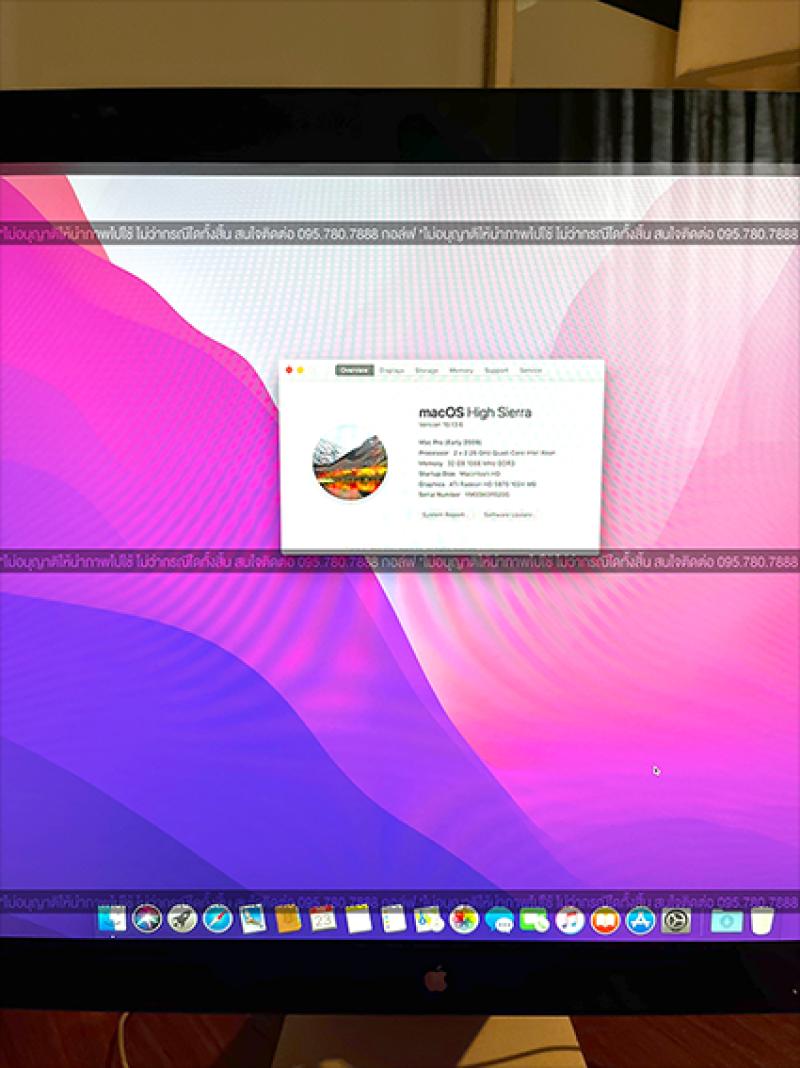
Task: Click the "macOS High Sierra" heading
Action: click(x=475, y=412)
